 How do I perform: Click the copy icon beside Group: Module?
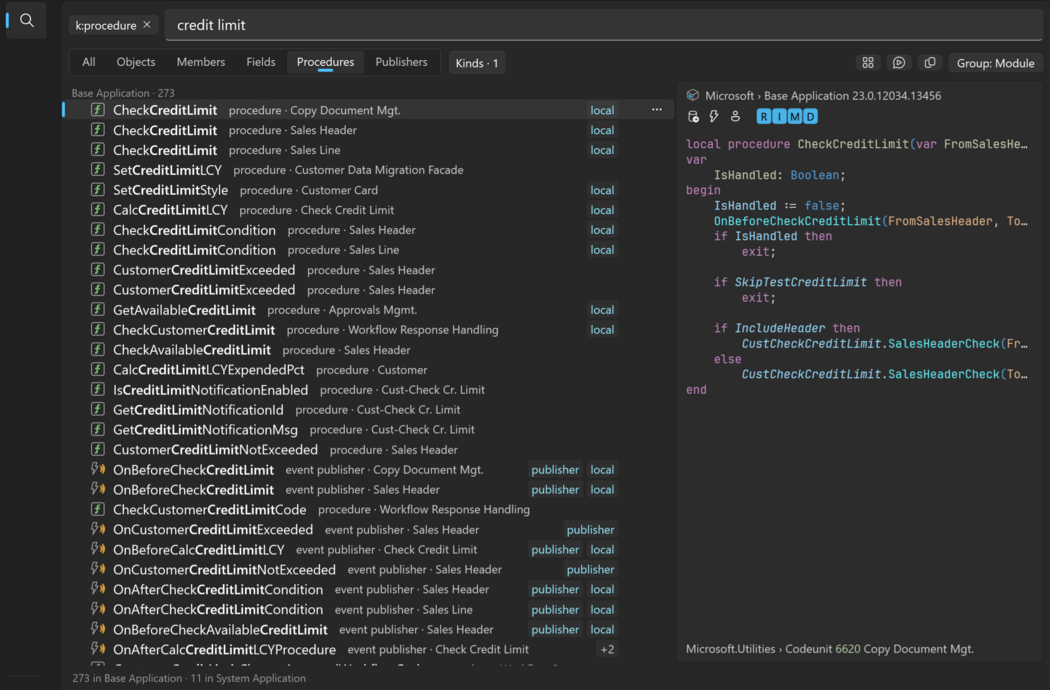930,63
